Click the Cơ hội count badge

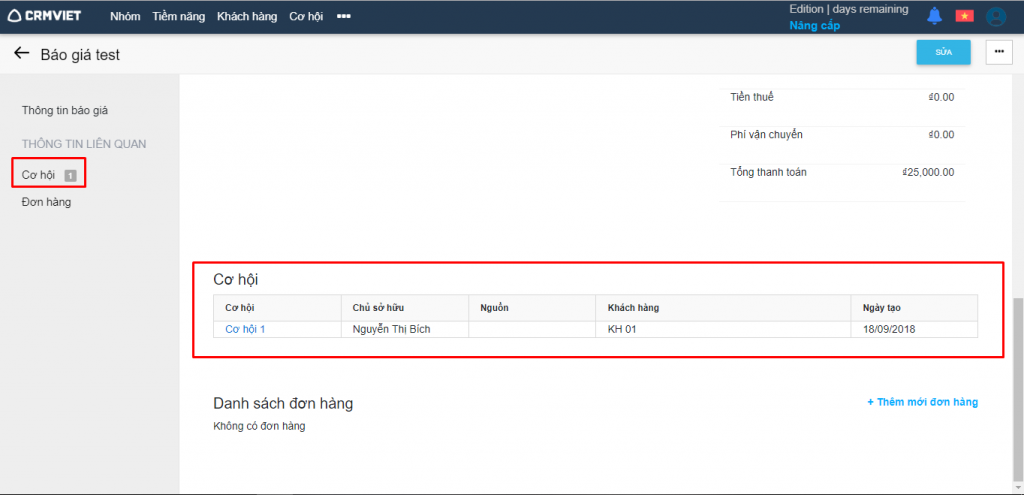tap(70, 176)
